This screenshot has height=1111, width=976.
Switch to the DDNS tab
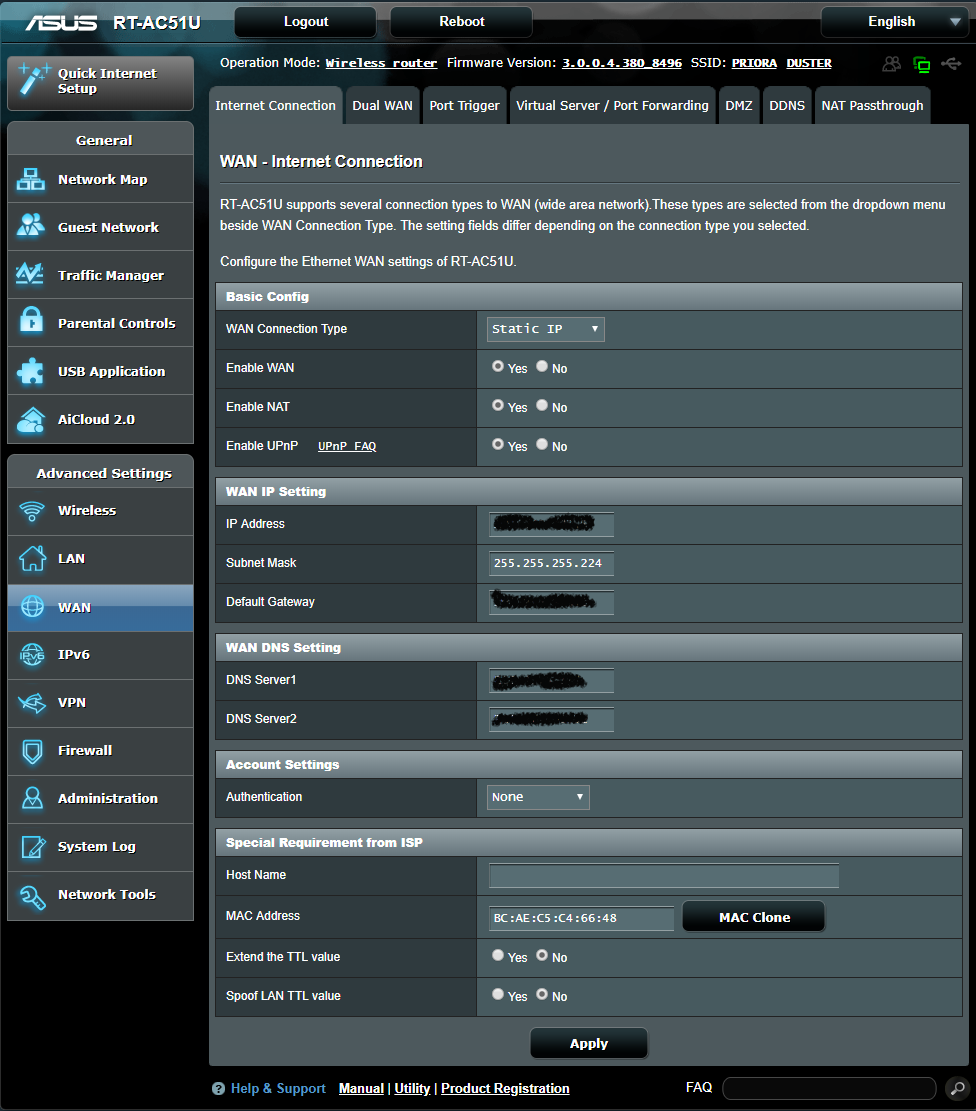[x=787, y=106]
